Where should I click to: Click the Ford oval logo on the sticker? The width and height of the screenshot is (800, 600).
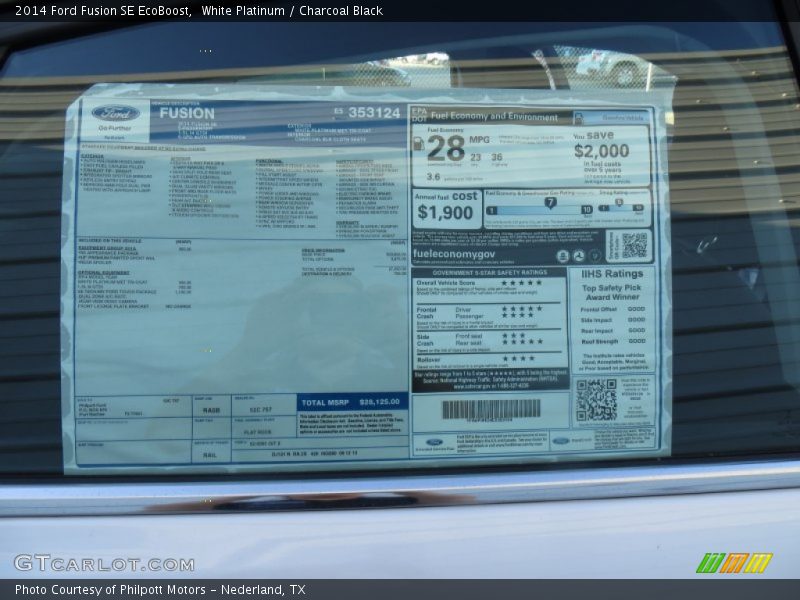[115, 113]
